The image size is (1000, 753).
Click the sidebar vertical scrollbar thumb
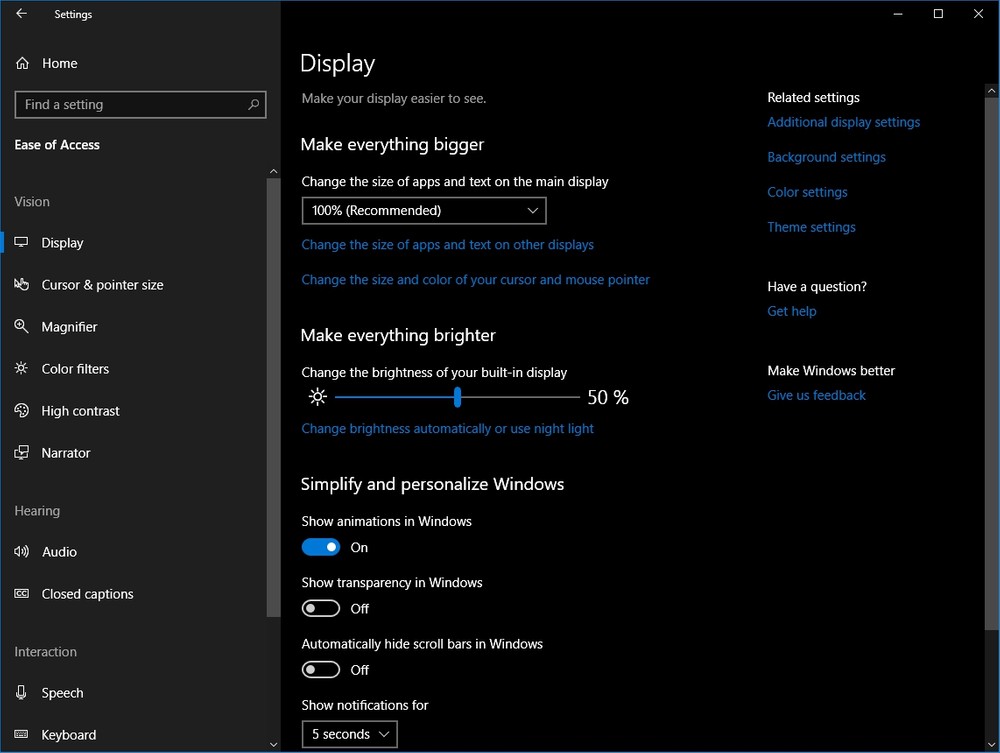[x=274, y=398]
